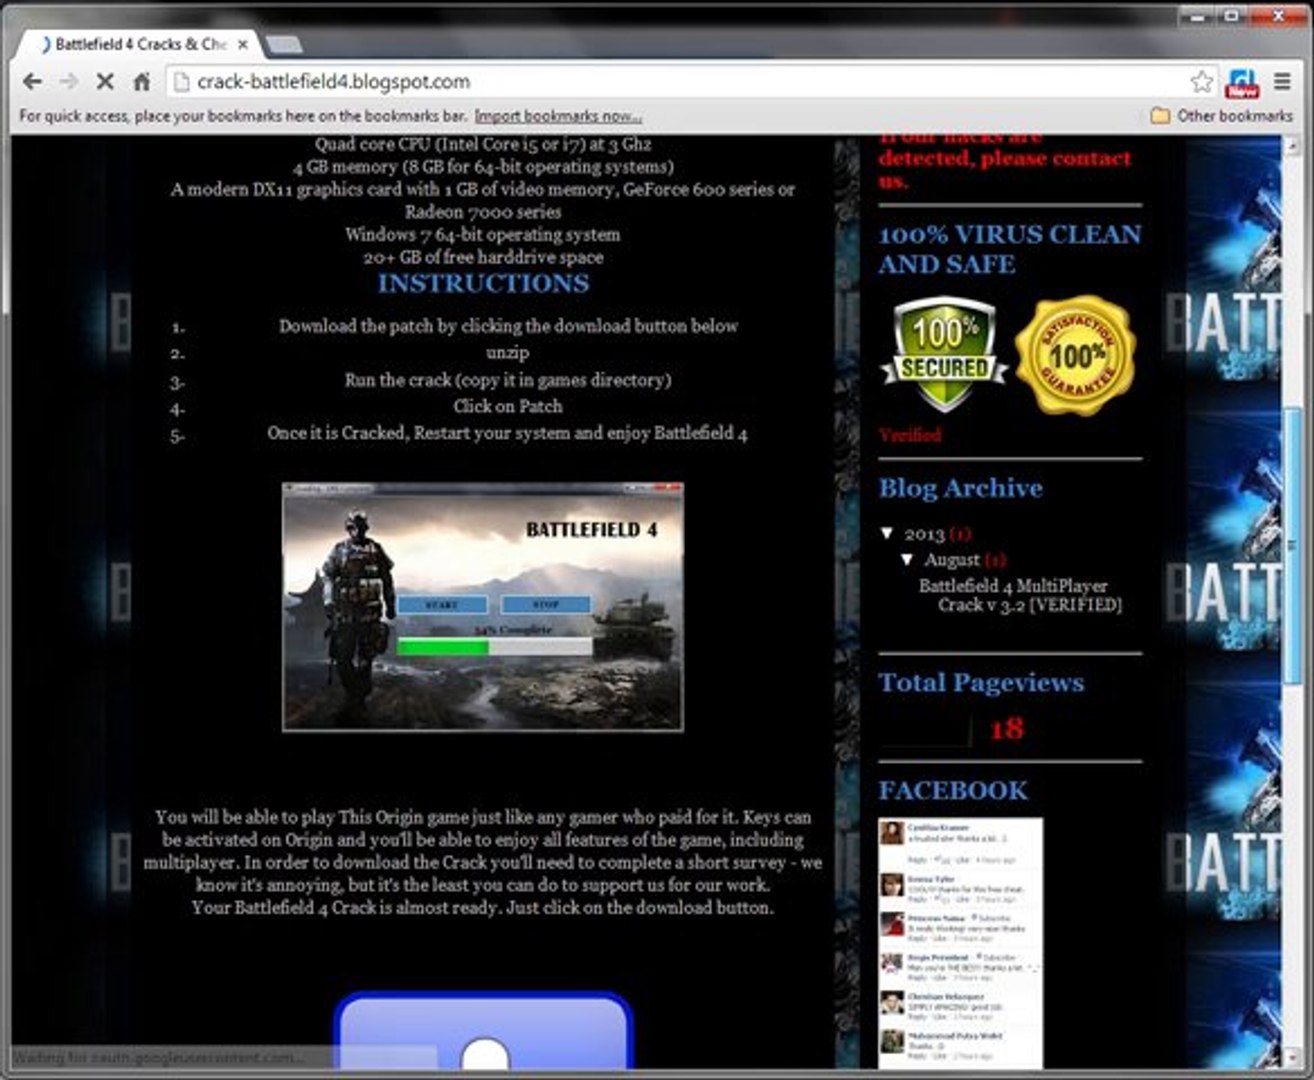The width and height of the screenshot is (1314, 1080).
Task: Open the home page icon
Action: [x=142, y=81]
